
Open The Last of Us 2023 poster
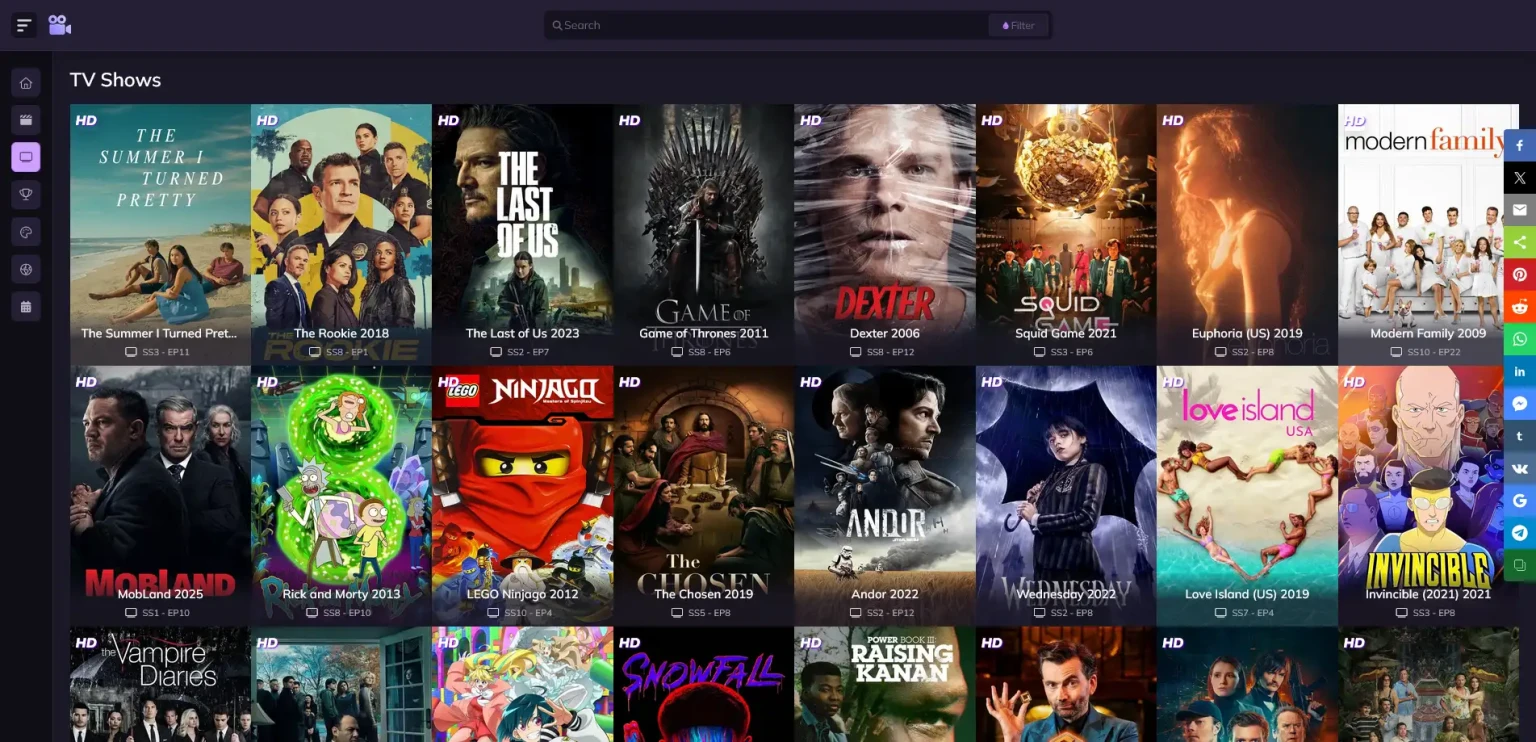(x=522, y=234)
